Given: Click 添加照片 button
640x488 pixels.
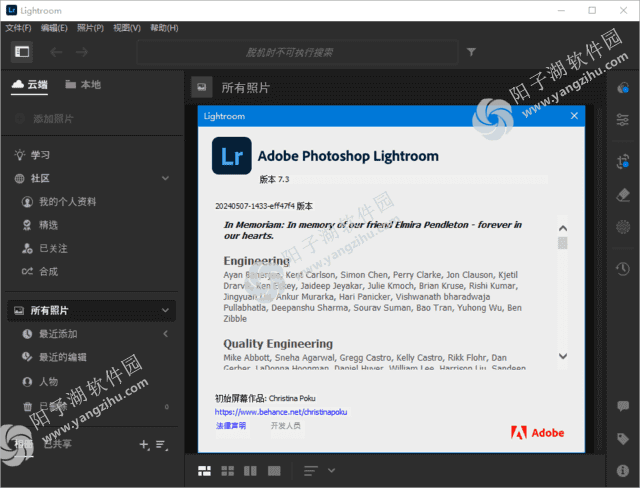Looking at the screenshot, I should click(x=44, y=119).
